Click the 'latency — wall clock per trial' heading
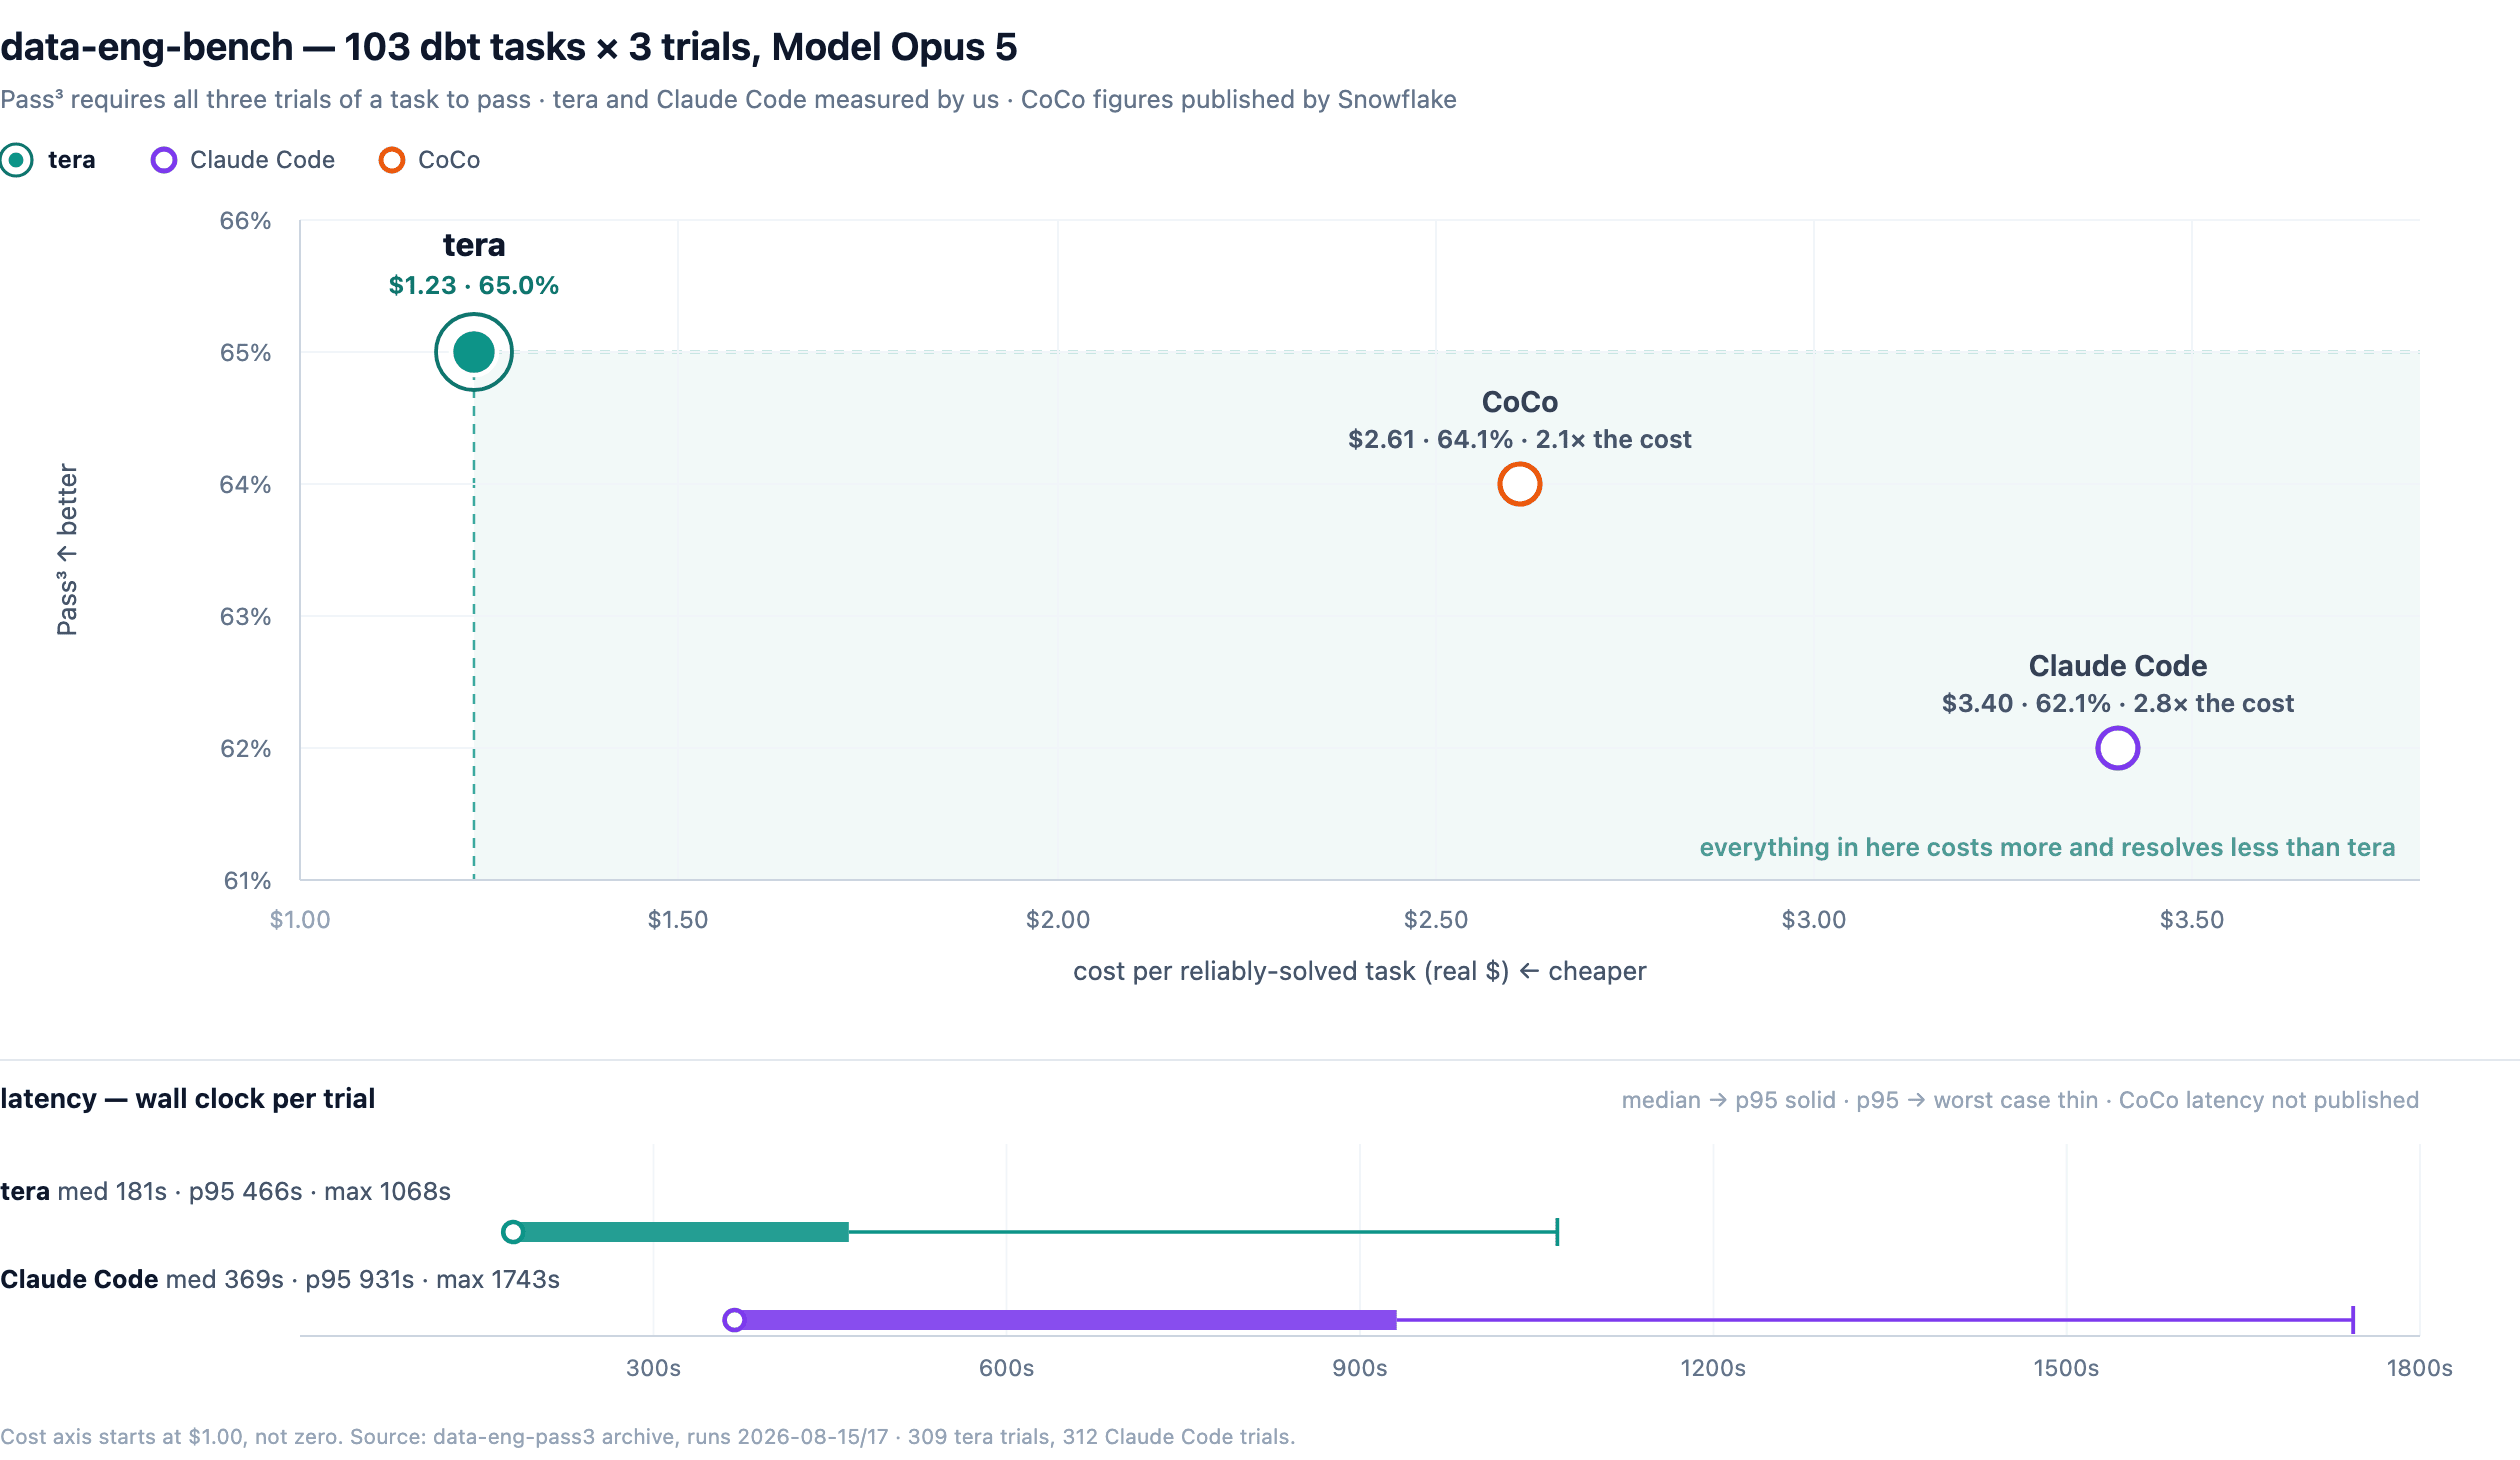 (x=188, y=1099)
